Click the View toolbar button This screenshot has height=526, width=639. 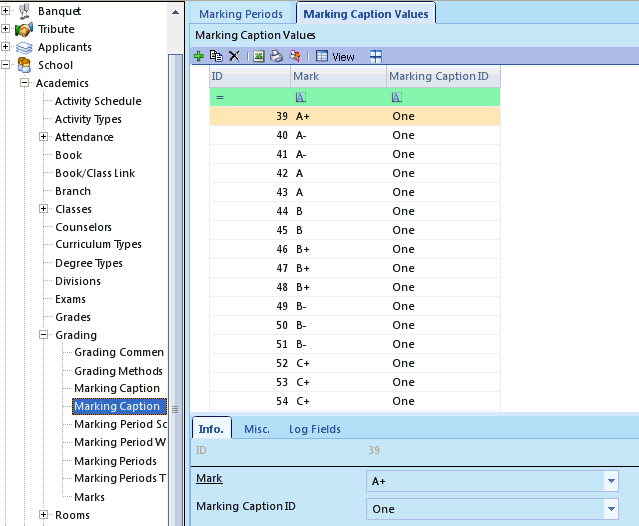[343, 57]
